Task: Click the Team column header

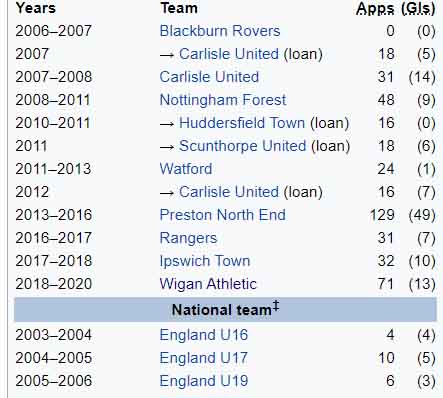Action: tap(179, 8)
